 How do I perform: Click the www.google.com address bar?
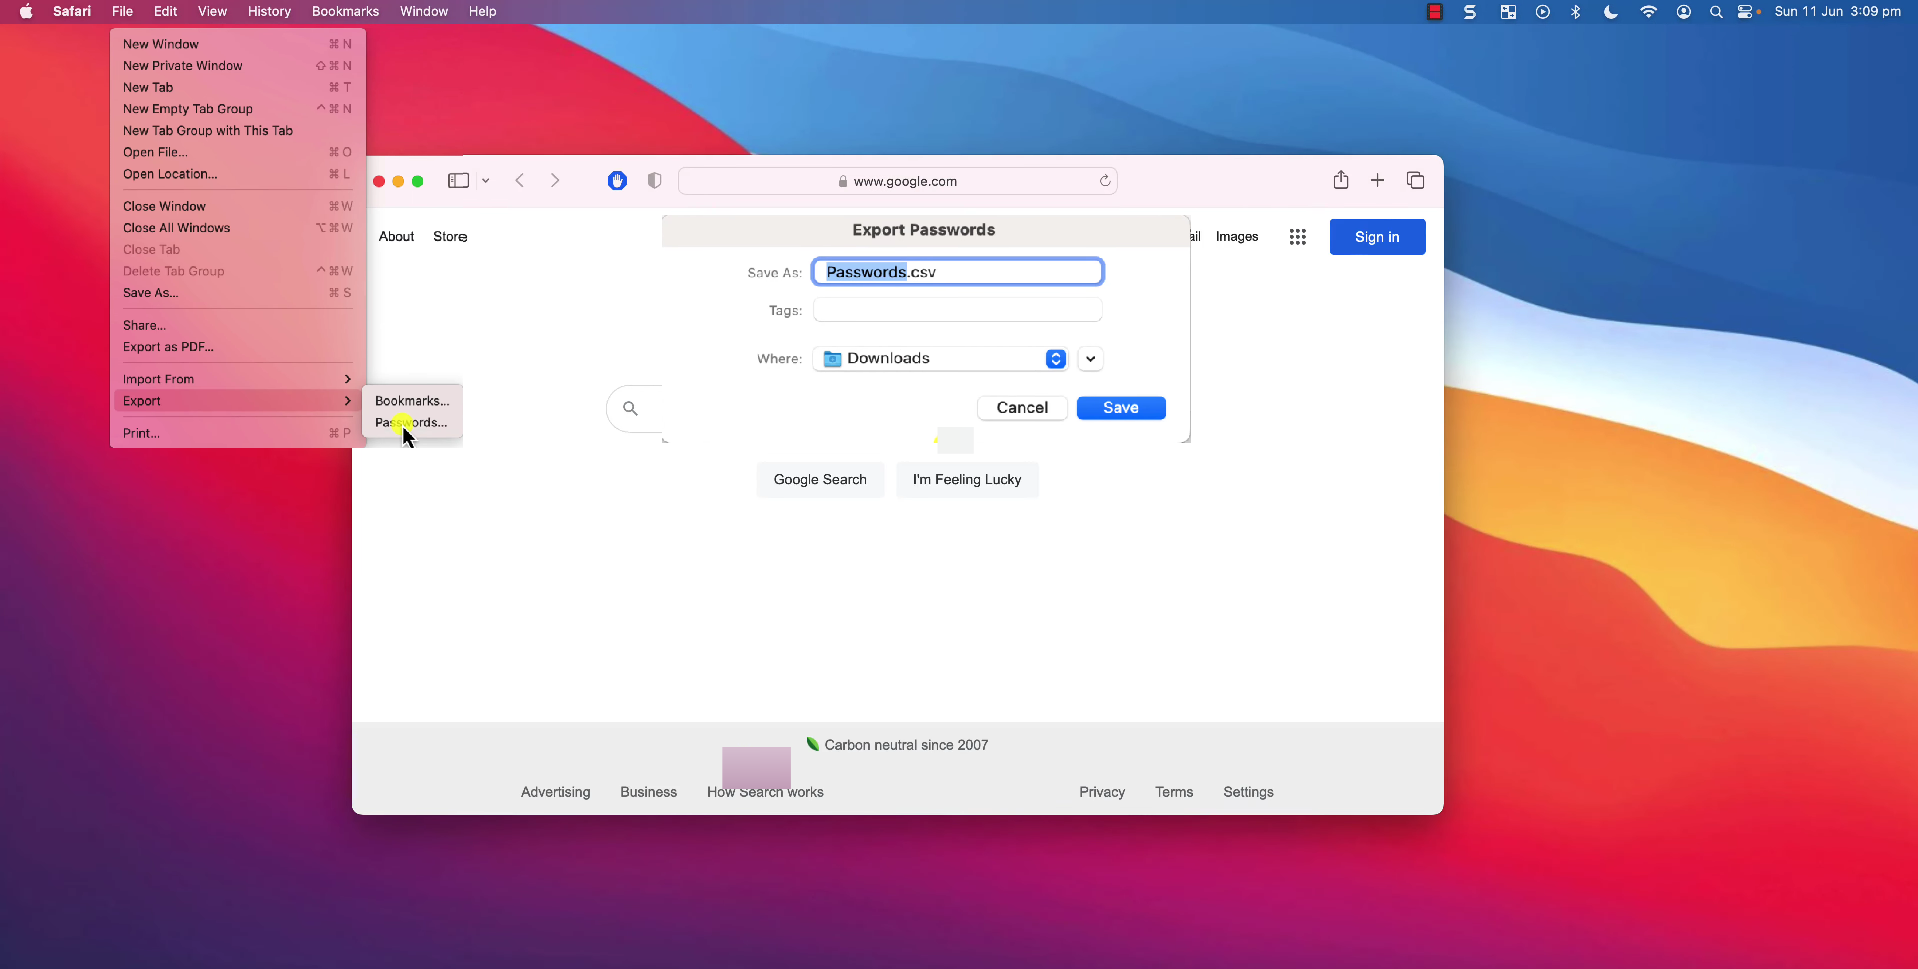coord(897,181)
